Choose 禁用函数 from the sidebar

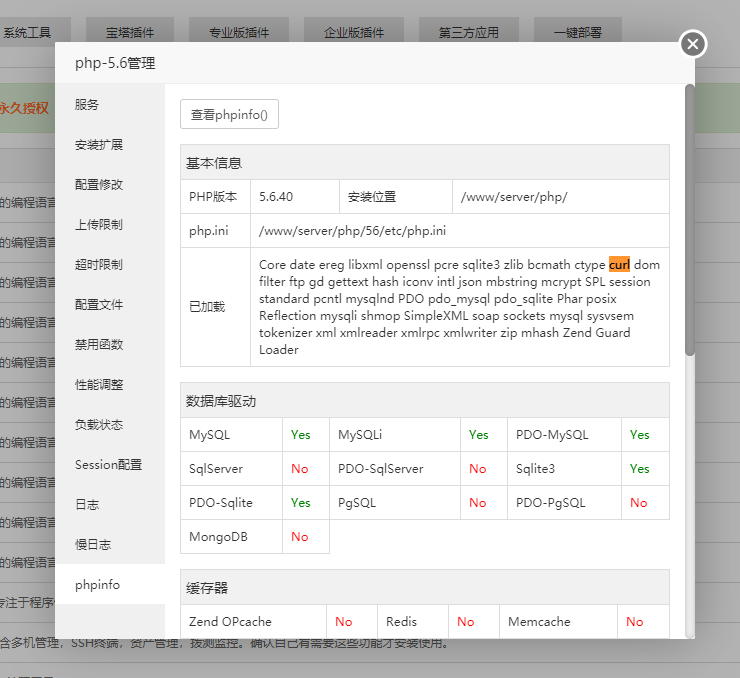click(99, 345)
